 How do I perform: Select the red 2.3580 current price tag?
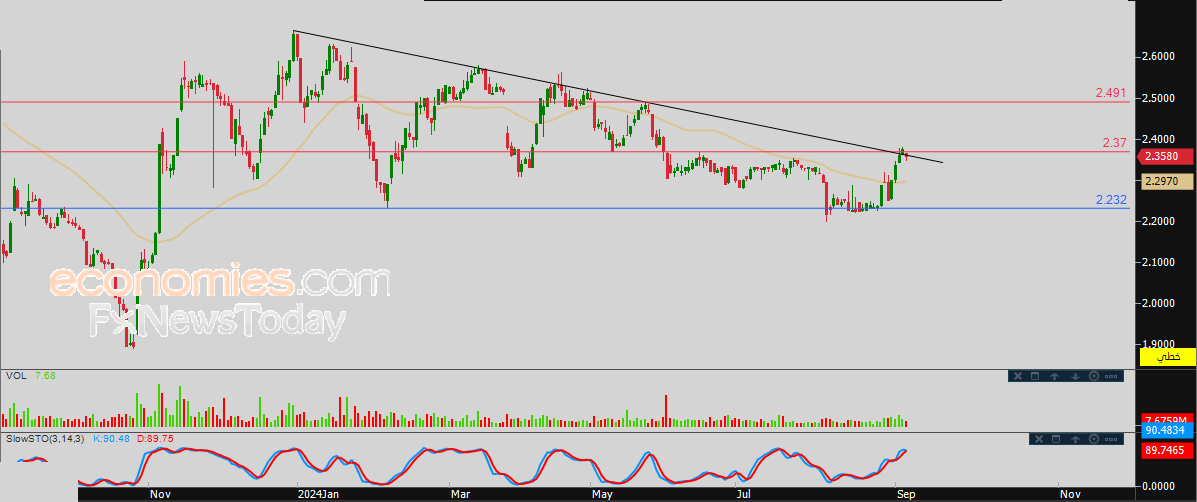tap(1165, 157)
